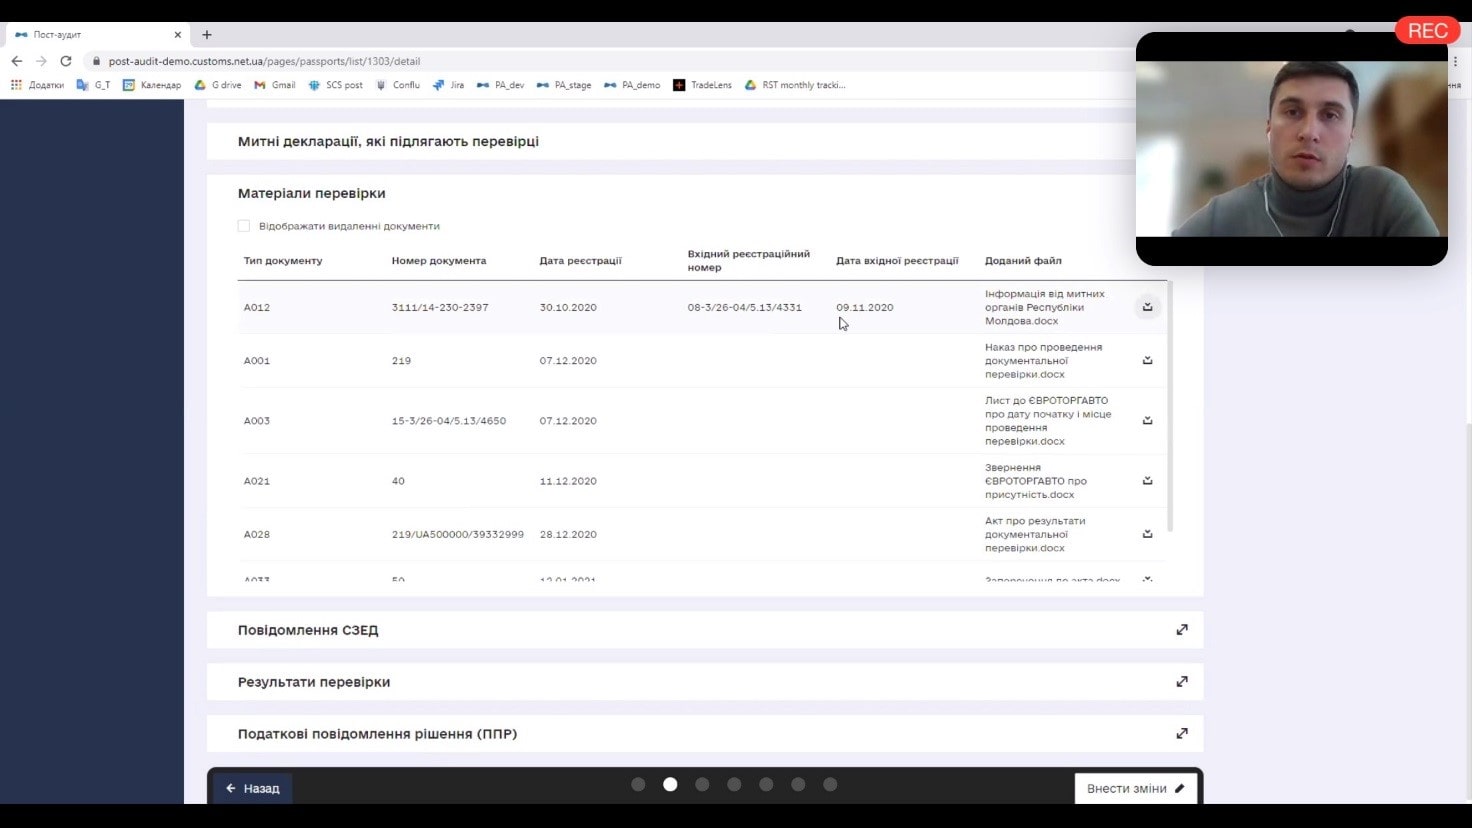Select document number 3111/14-230-2397
The height and width of the screenshot is (828, 1472).
pyautogui.click(x=440, y=307)
